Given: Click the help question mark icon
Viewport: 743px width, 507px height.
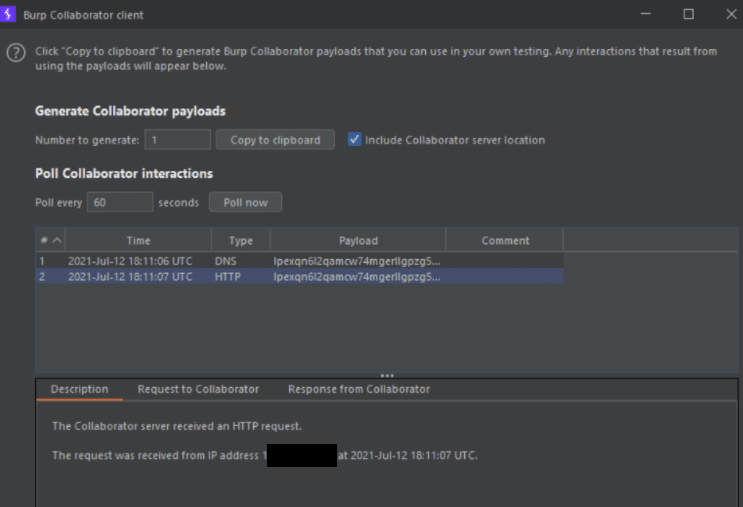Looking at the screenshot, I should click(16, 53).
